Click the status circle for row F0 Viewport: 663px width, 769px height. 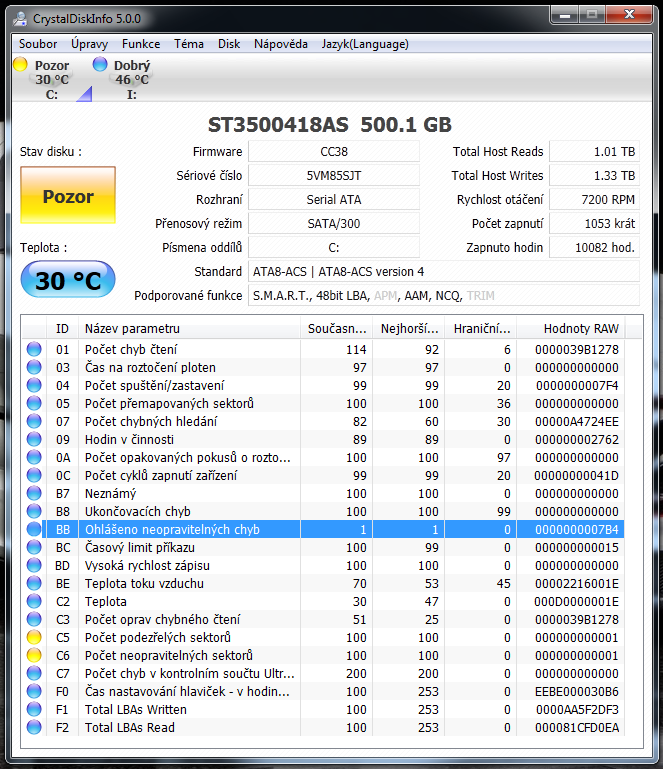point(34,691)
